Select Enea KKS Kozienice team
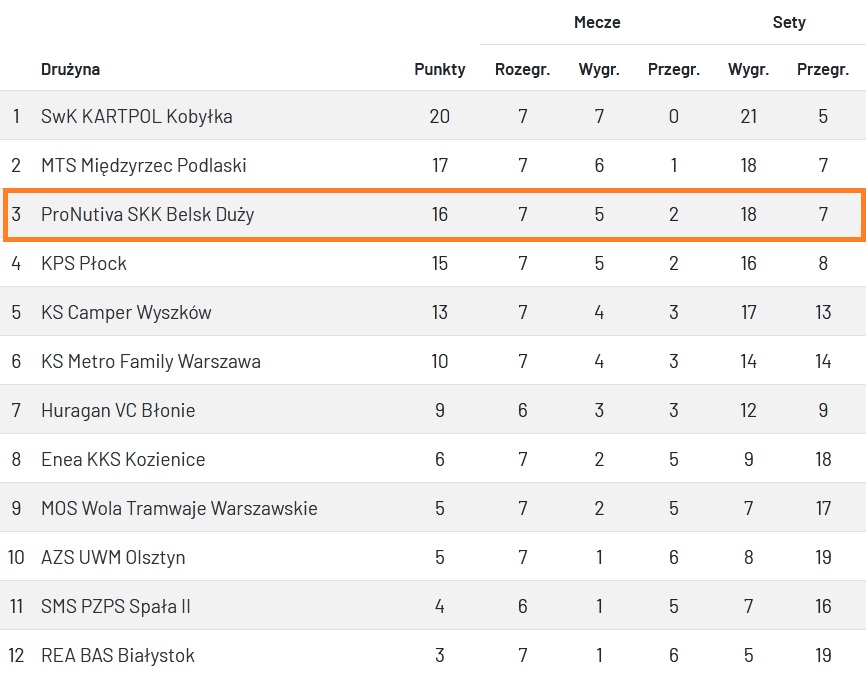 tap(123, 459)
